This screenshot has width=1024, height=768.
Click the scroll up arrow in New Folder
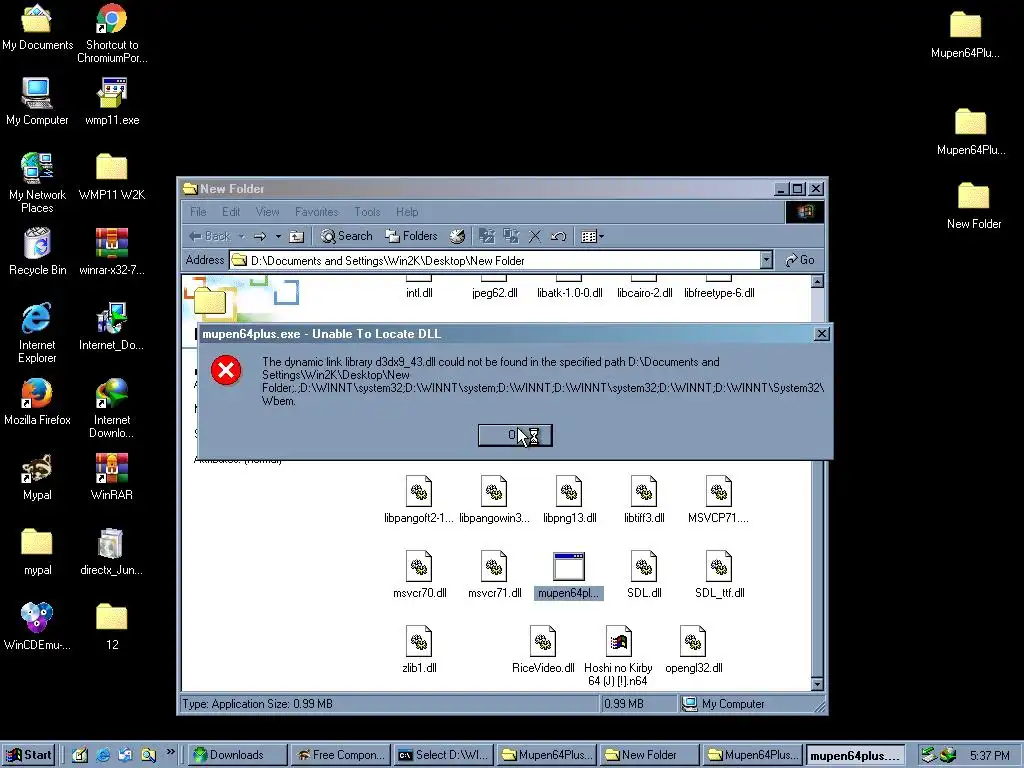pyautogui.click(x=816, y=281)
